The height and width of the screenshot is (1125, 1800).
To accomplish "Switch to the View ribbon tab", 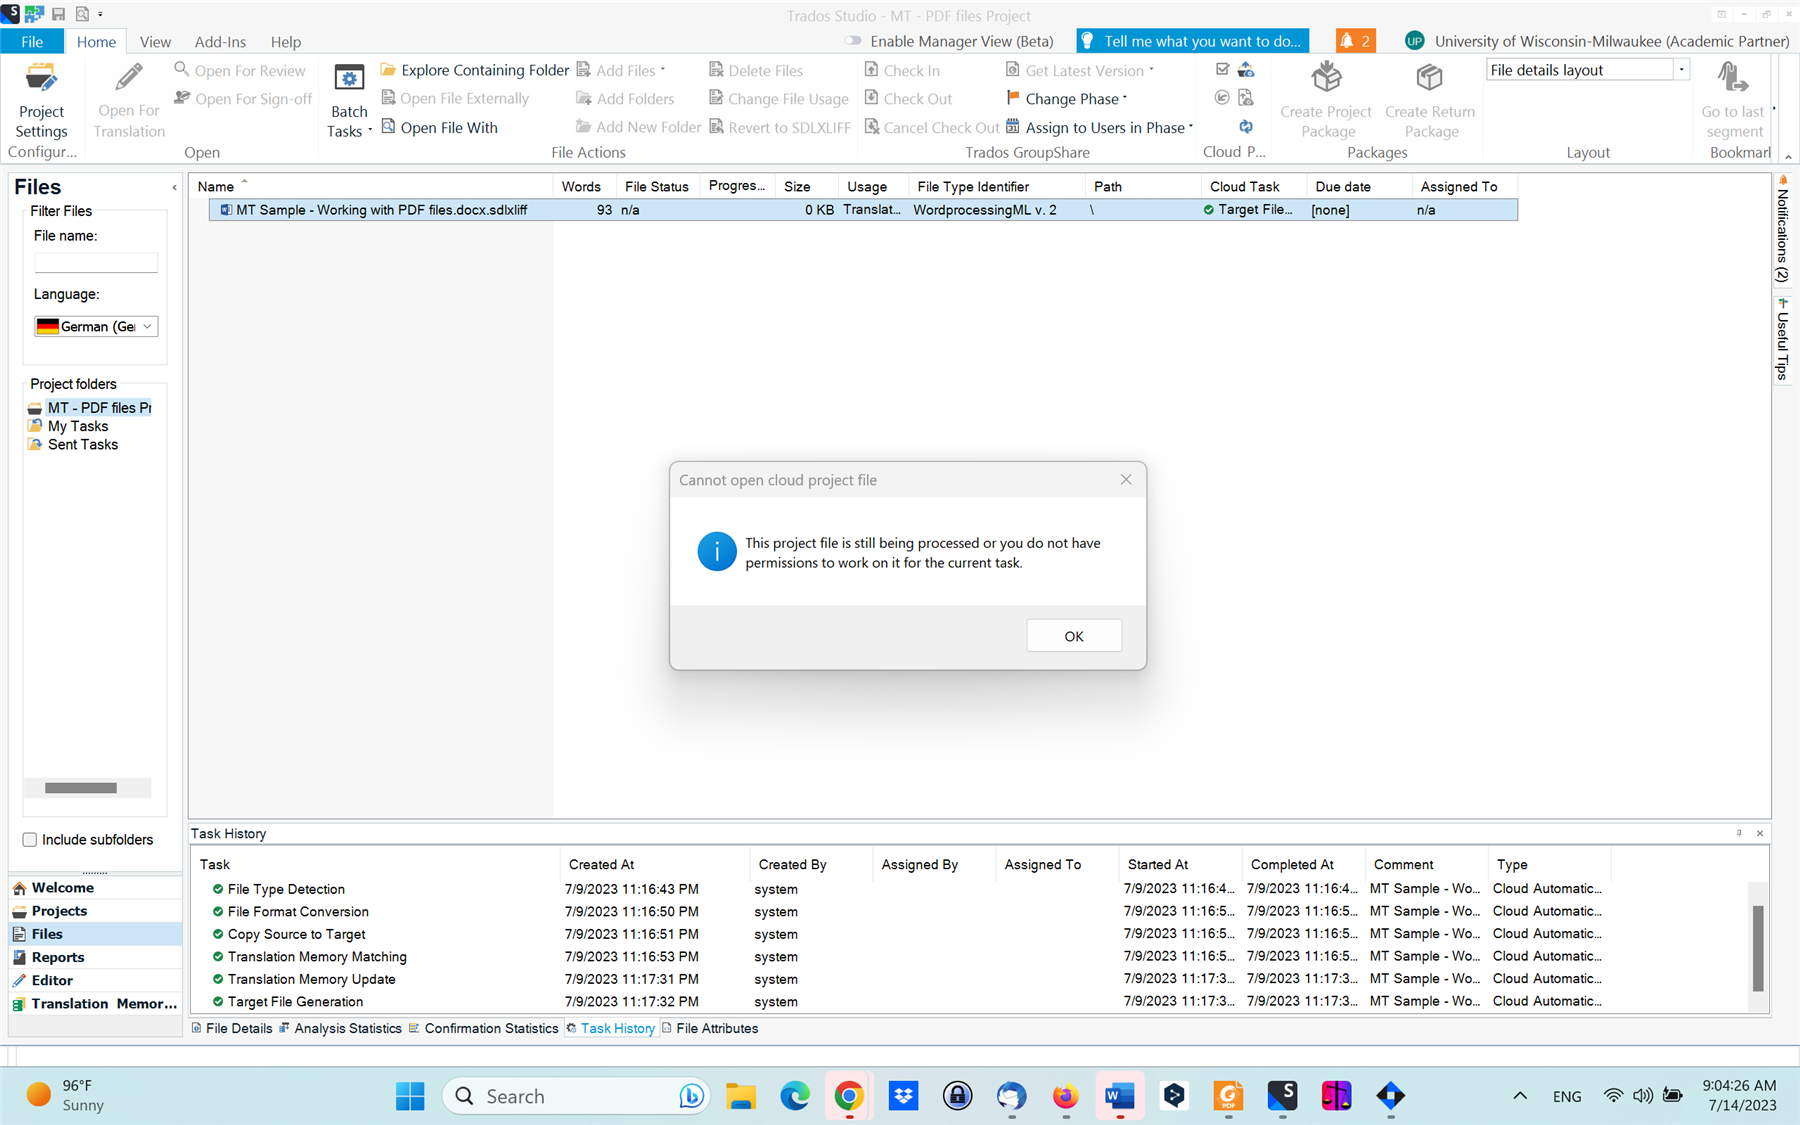I will pyautogui.click(x=155, y=42).
